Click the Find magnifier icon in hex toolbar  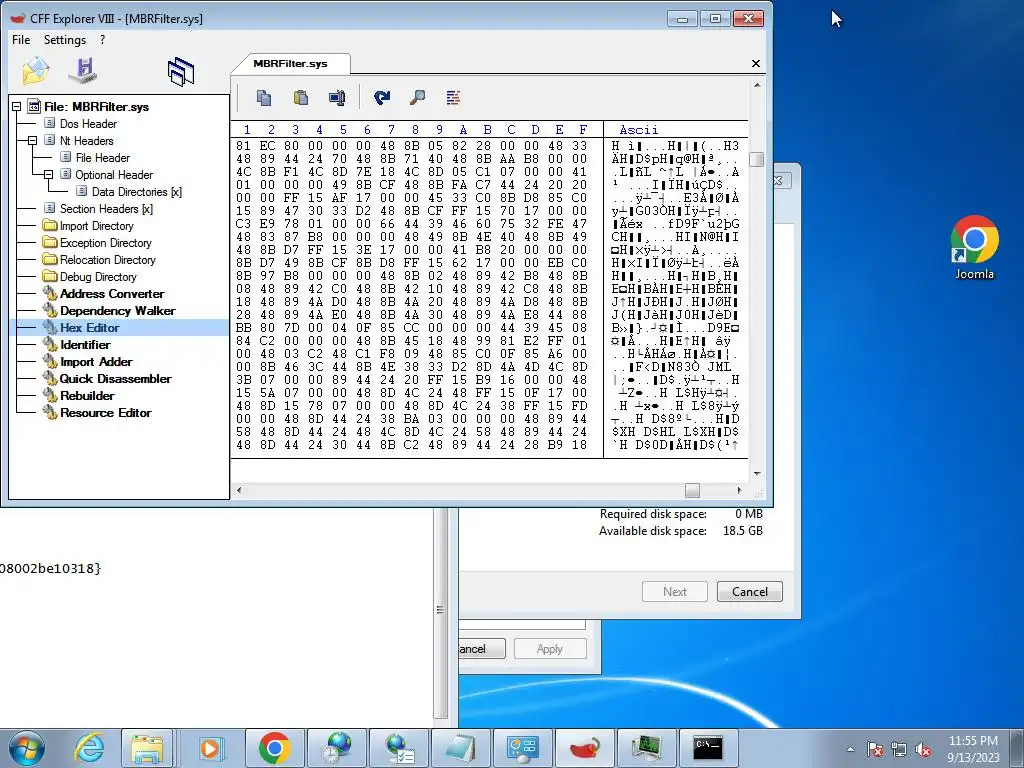click(417, 98)
